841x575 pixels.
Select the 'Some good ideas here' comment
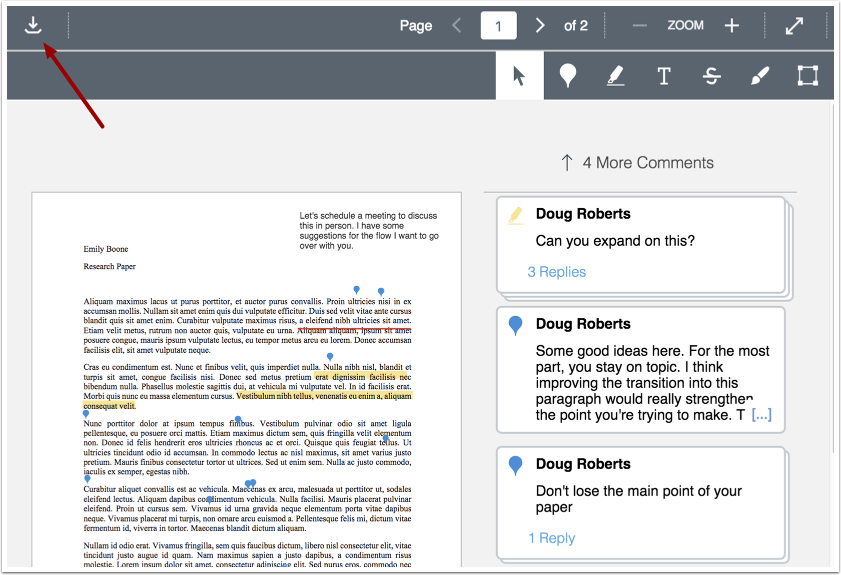tap(641, 370)
